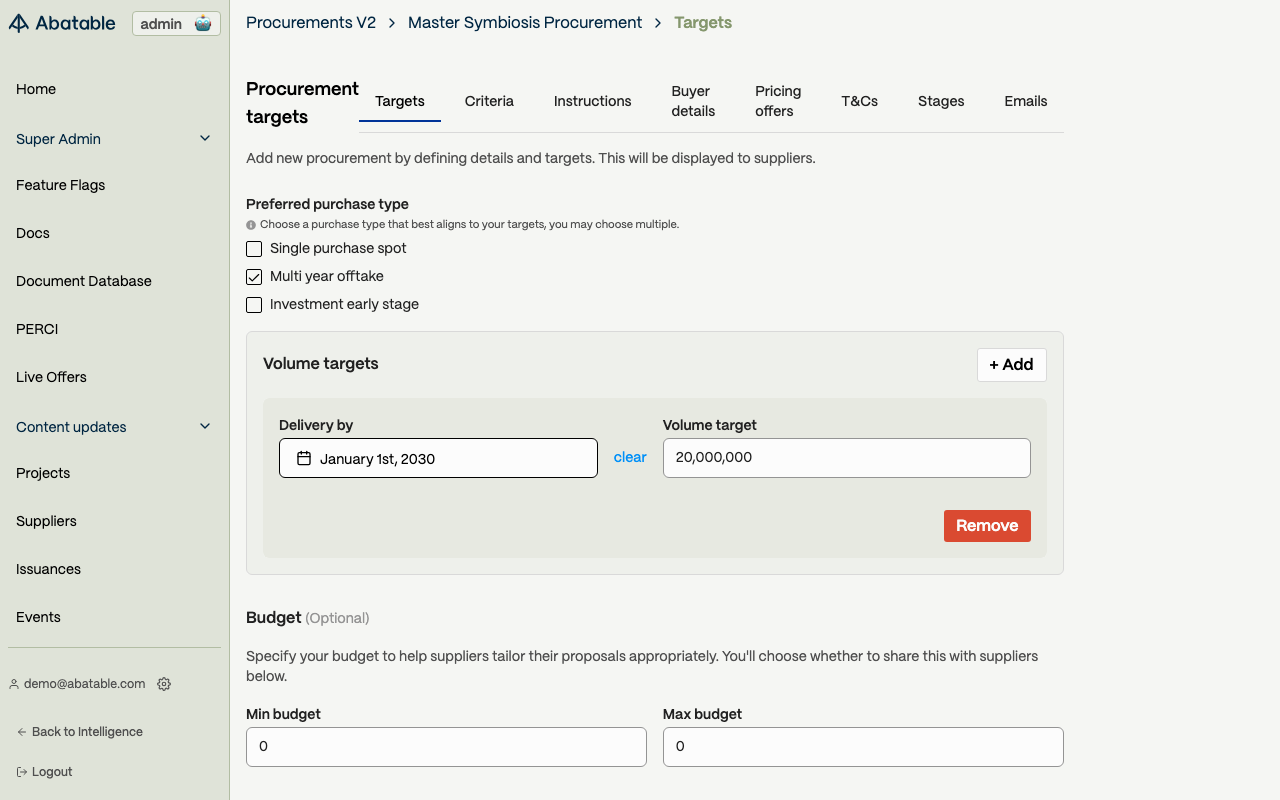Click the Logout icon in sidebar

[22, 772]
